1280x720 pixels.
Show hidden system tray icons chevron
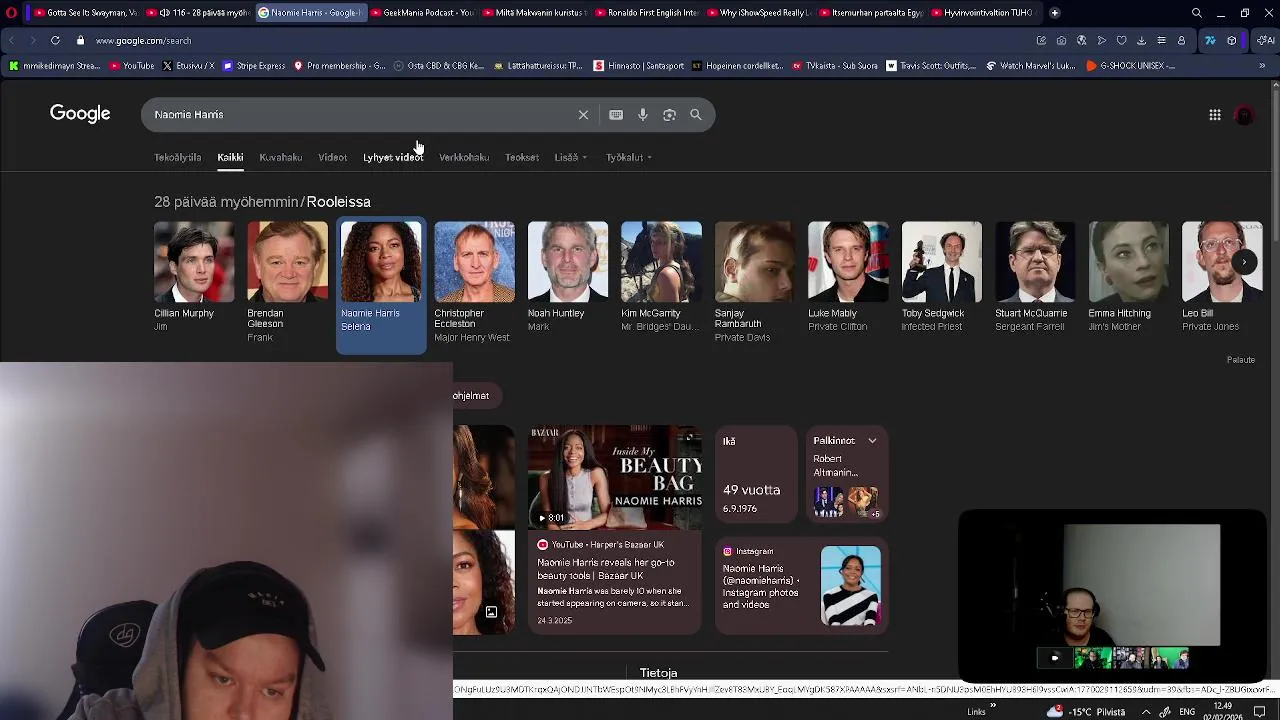pyautogui.click(x=1146, y=712)
